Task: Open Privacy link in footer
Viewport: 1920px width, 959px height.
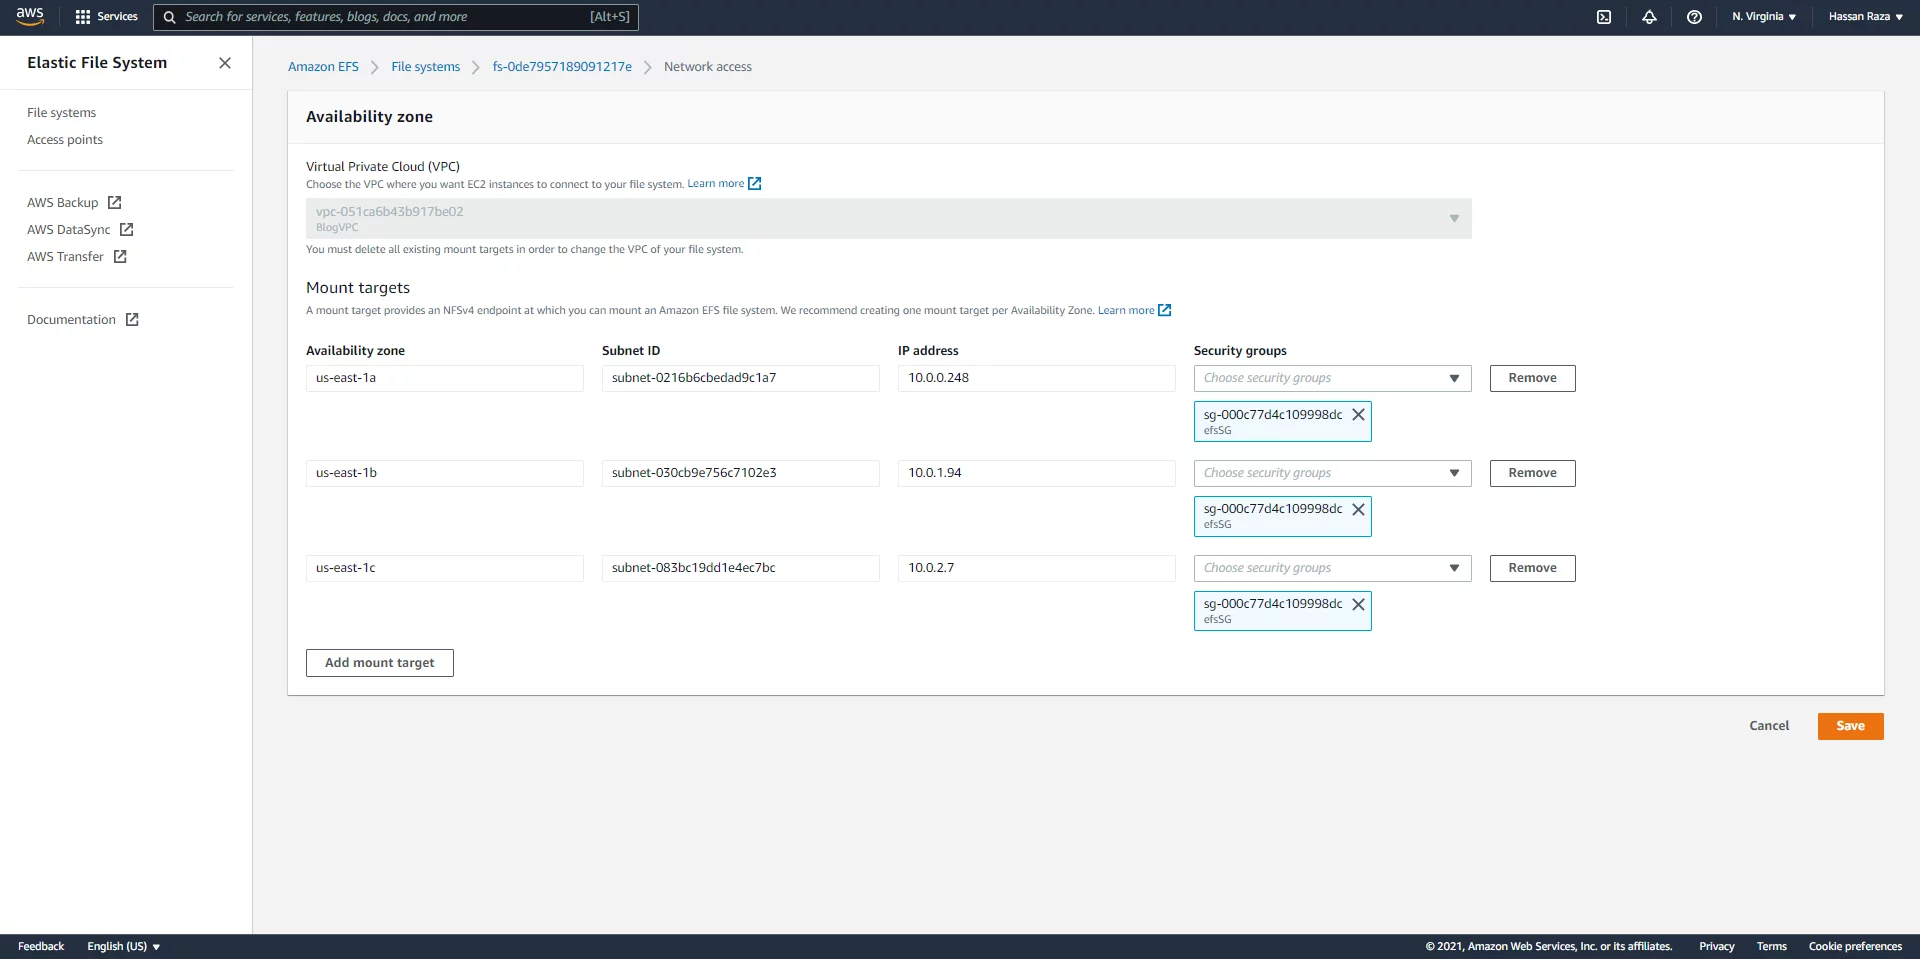Action: tap(1716, 947)
